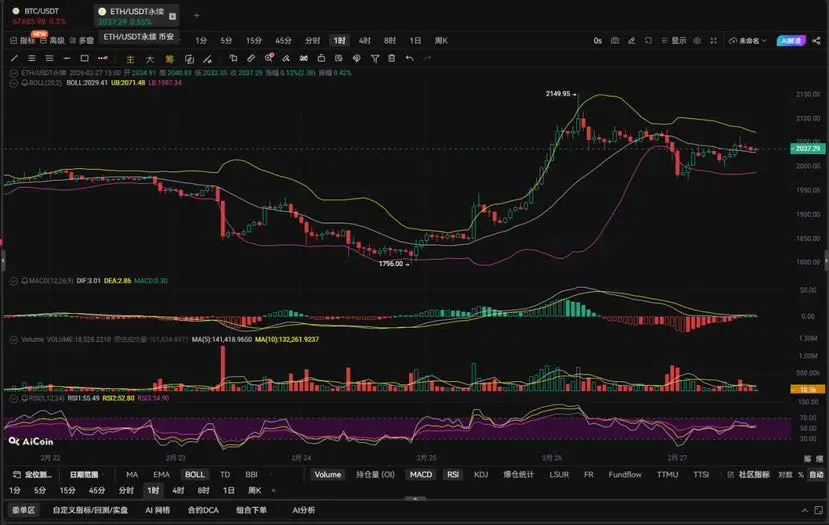Enable the KDJ sub-indicator
The height and width of the screenshot is (525, 829).
tap(481, 475)
